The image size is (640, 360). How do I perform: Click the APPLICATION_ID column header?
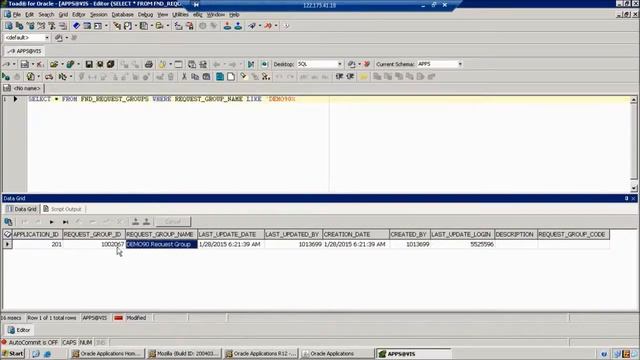click(37, 234)
